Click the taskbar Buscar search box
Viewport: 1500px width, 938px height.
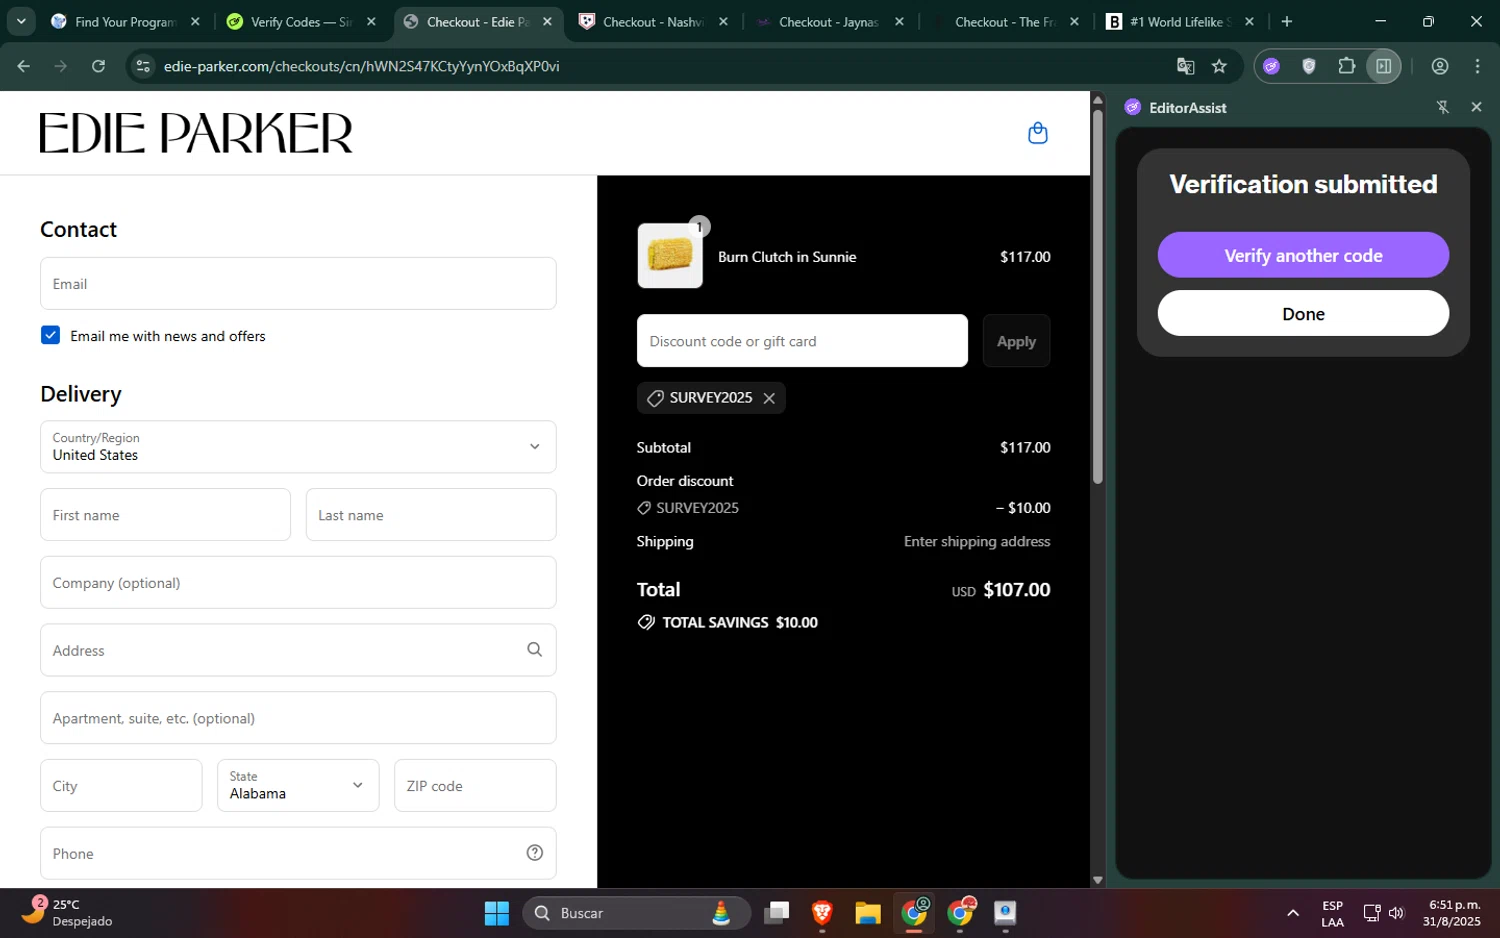point(636,913)
